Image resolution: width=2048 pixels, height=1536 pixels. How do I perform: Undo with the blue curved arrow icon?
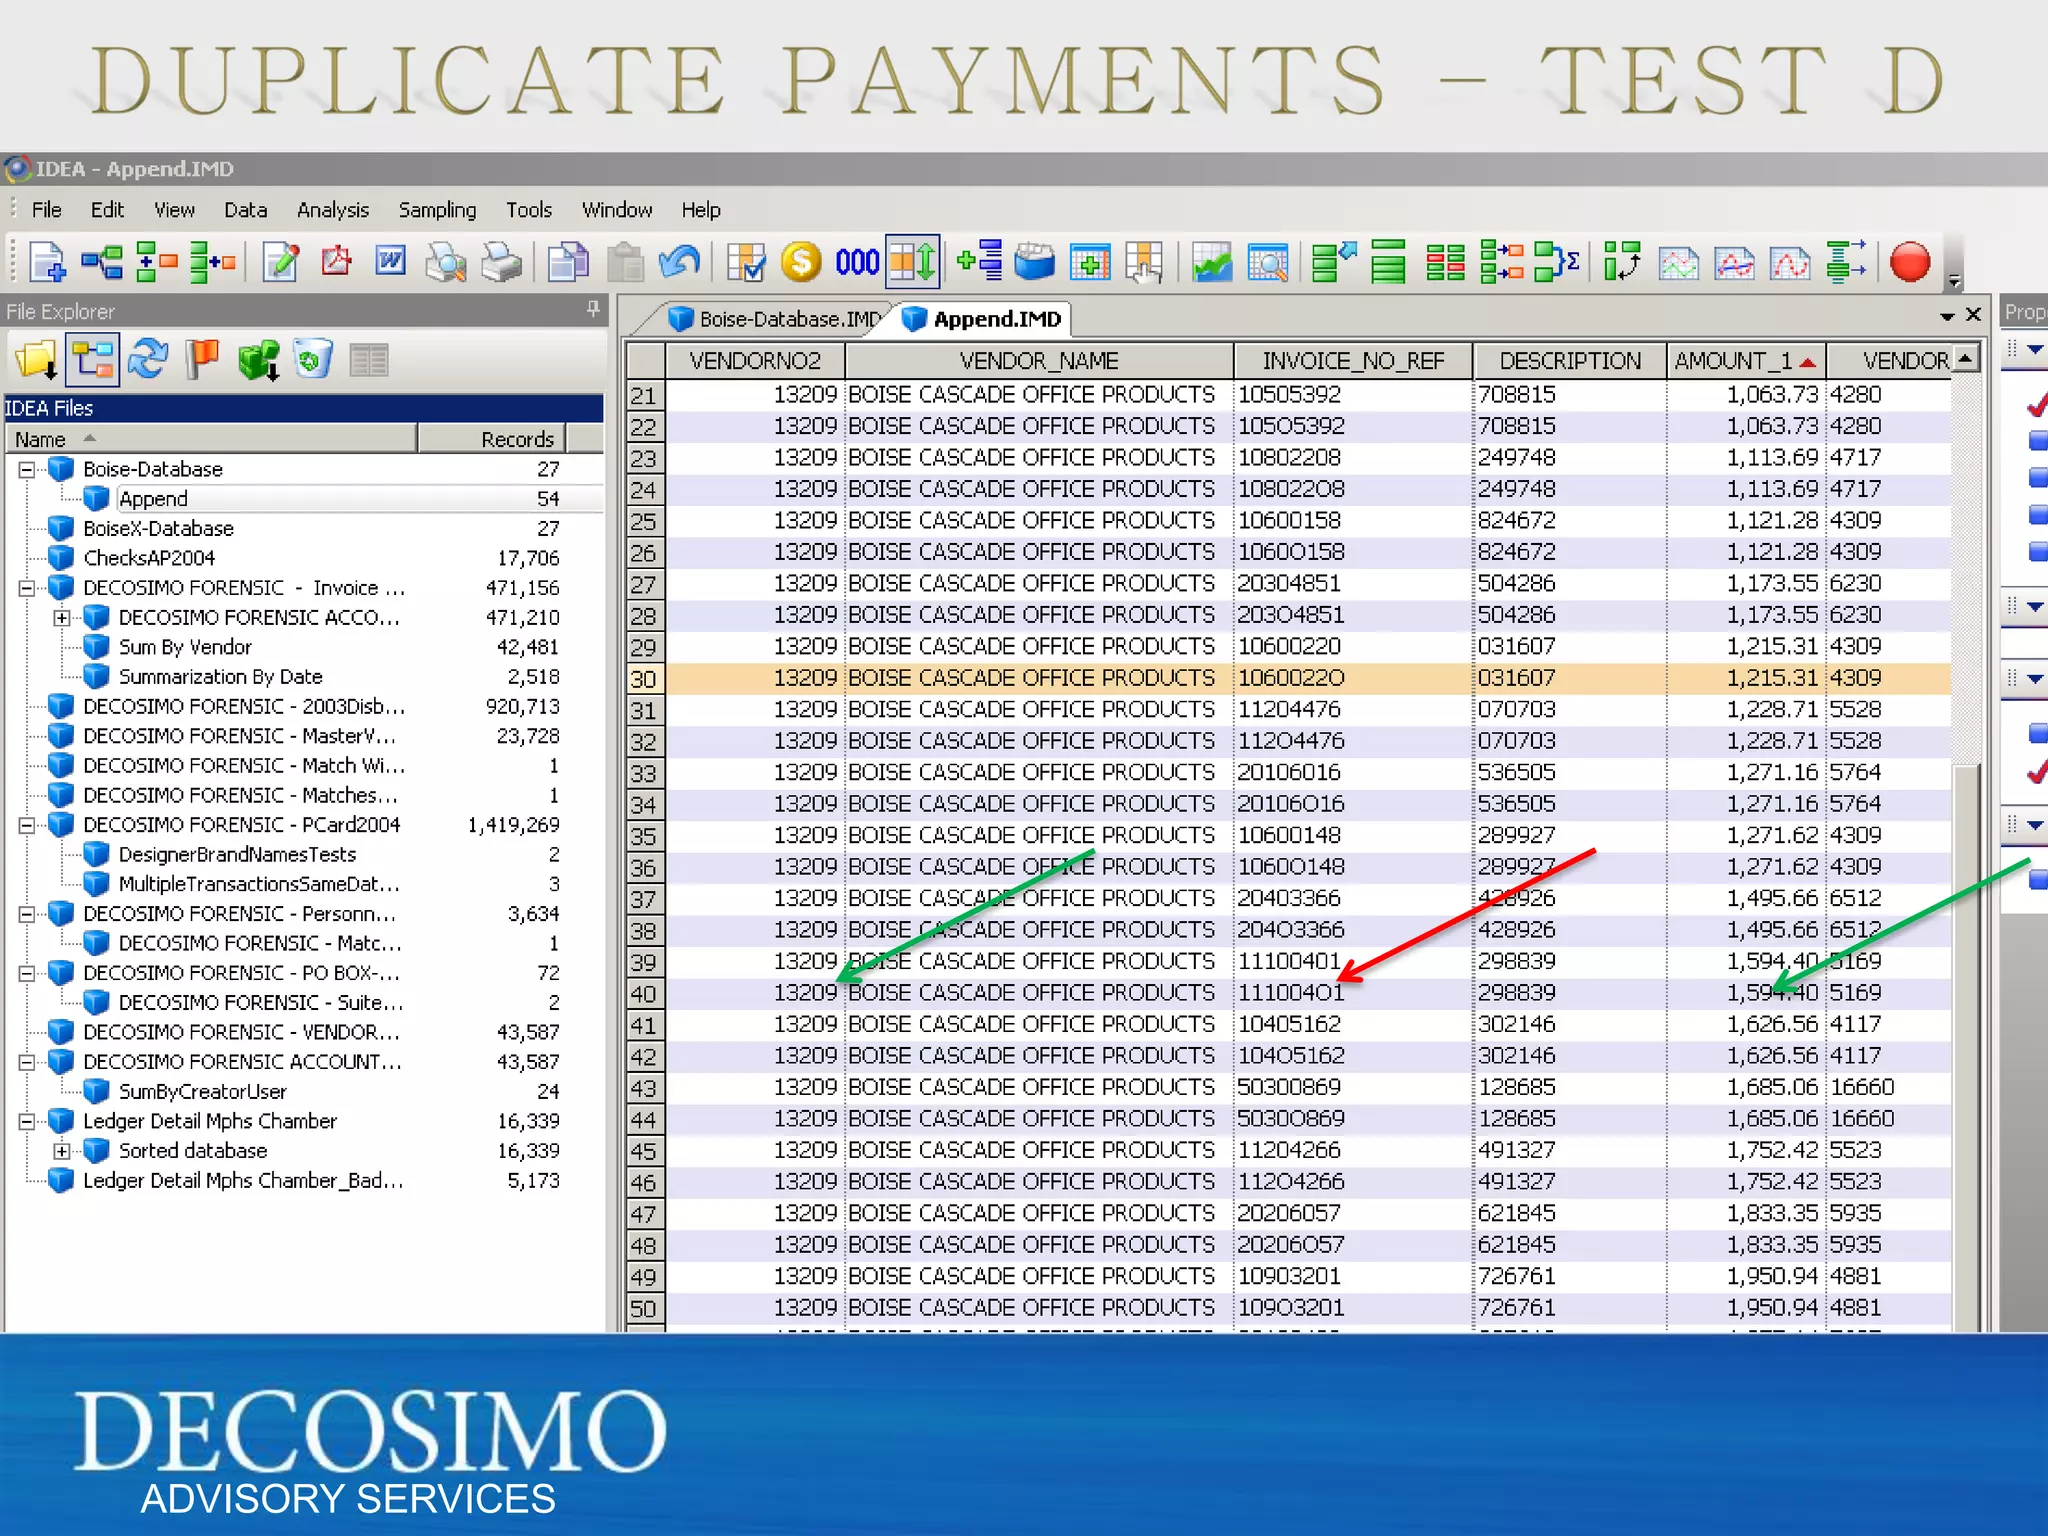tap(680, 263)
